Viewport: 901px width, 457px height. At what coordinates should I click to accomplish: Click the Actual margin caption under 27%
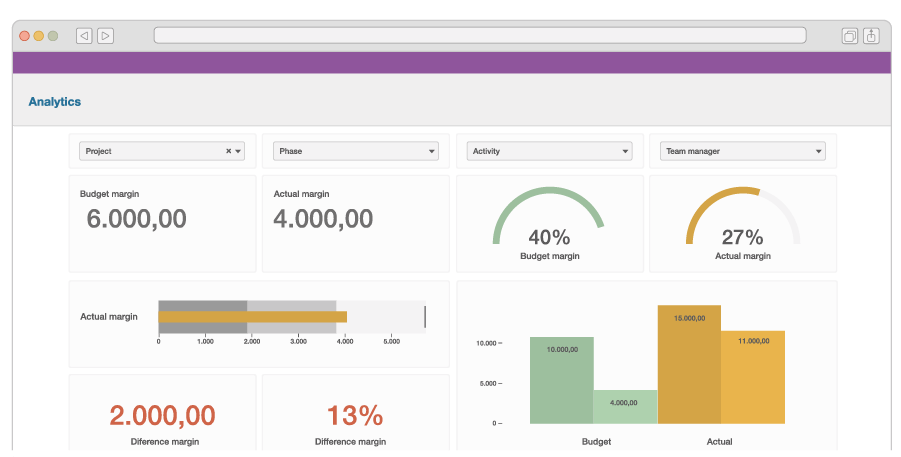(x=742, y=256)
